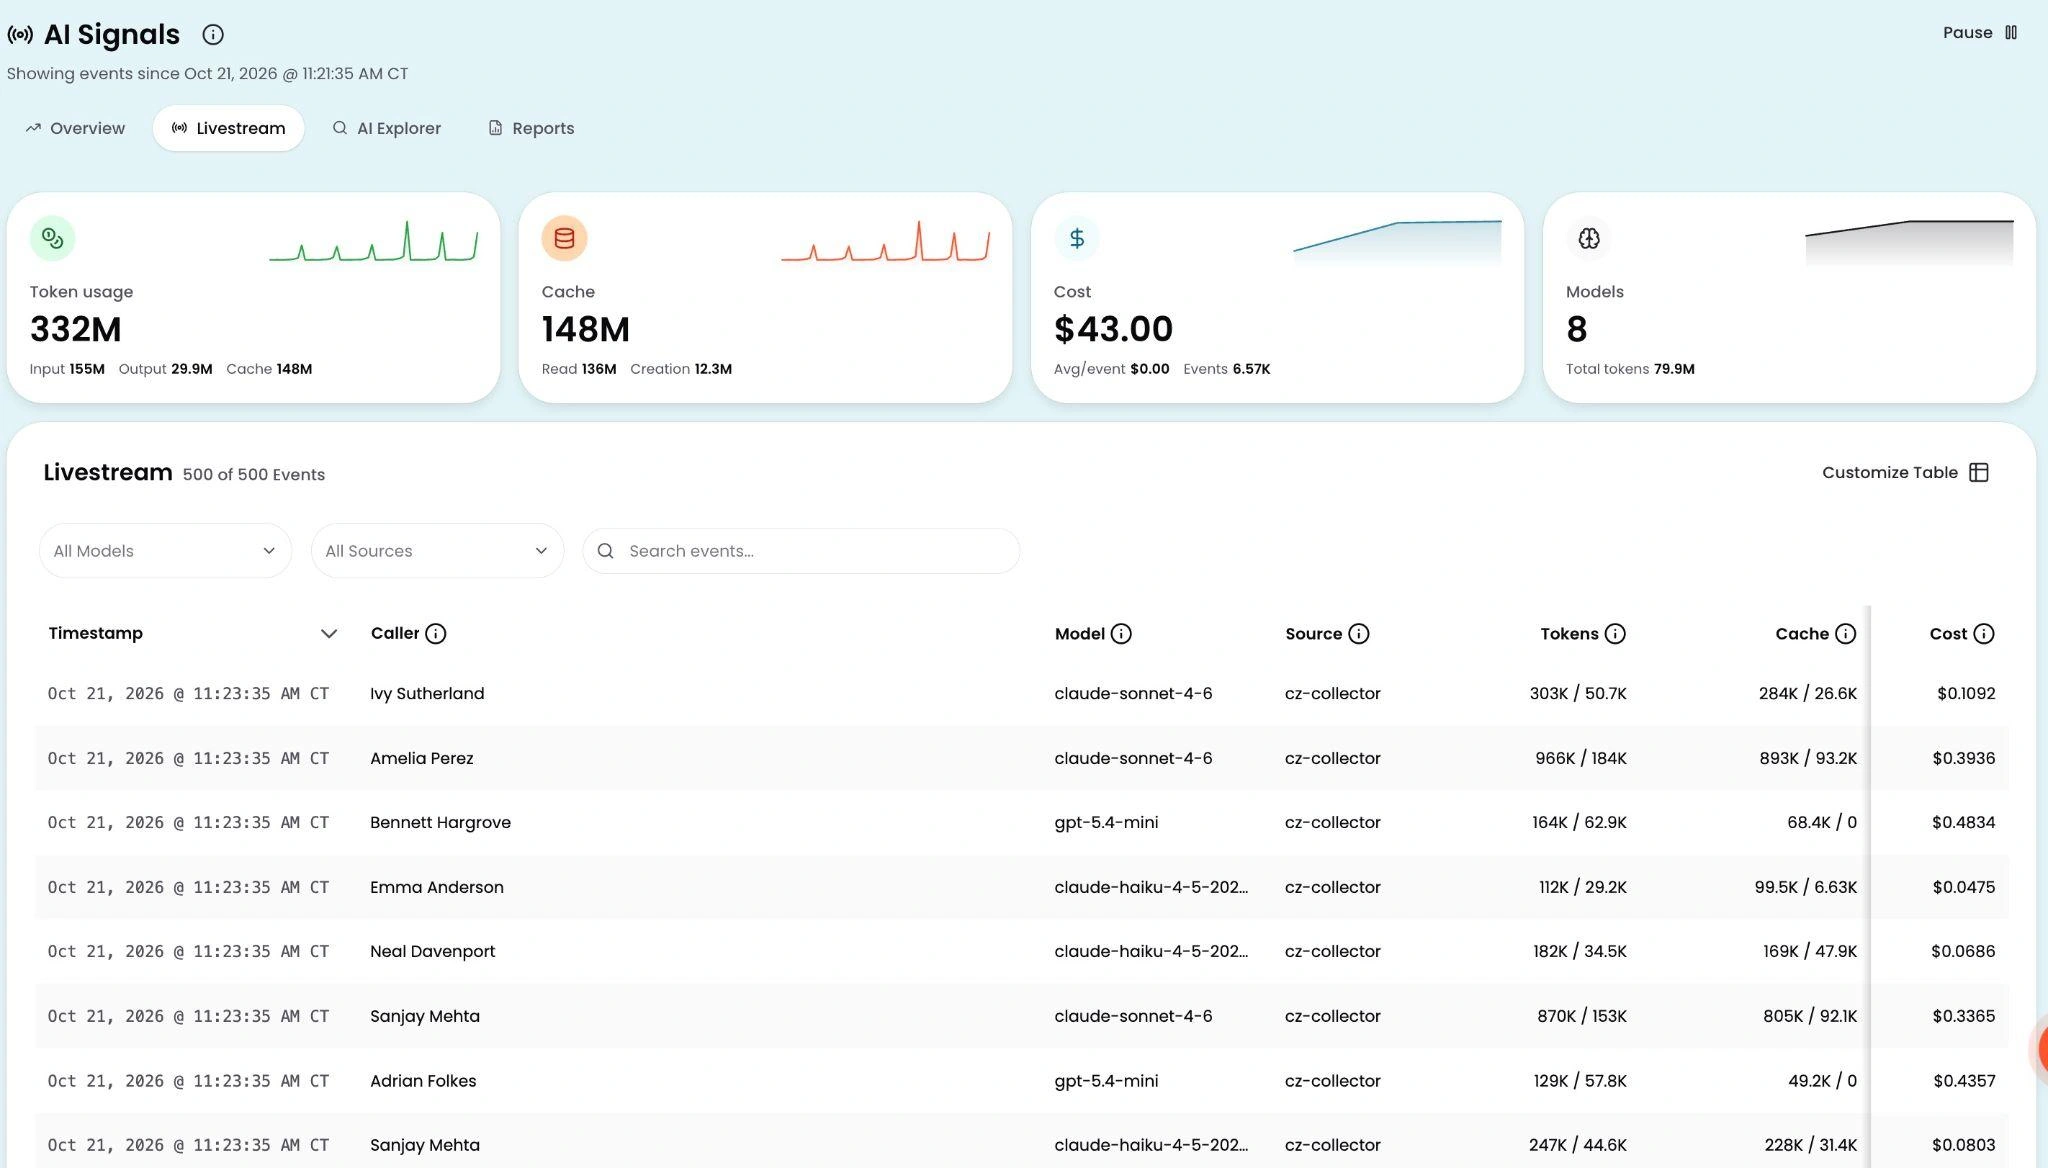Expand the All Sources dropdown

437,551
